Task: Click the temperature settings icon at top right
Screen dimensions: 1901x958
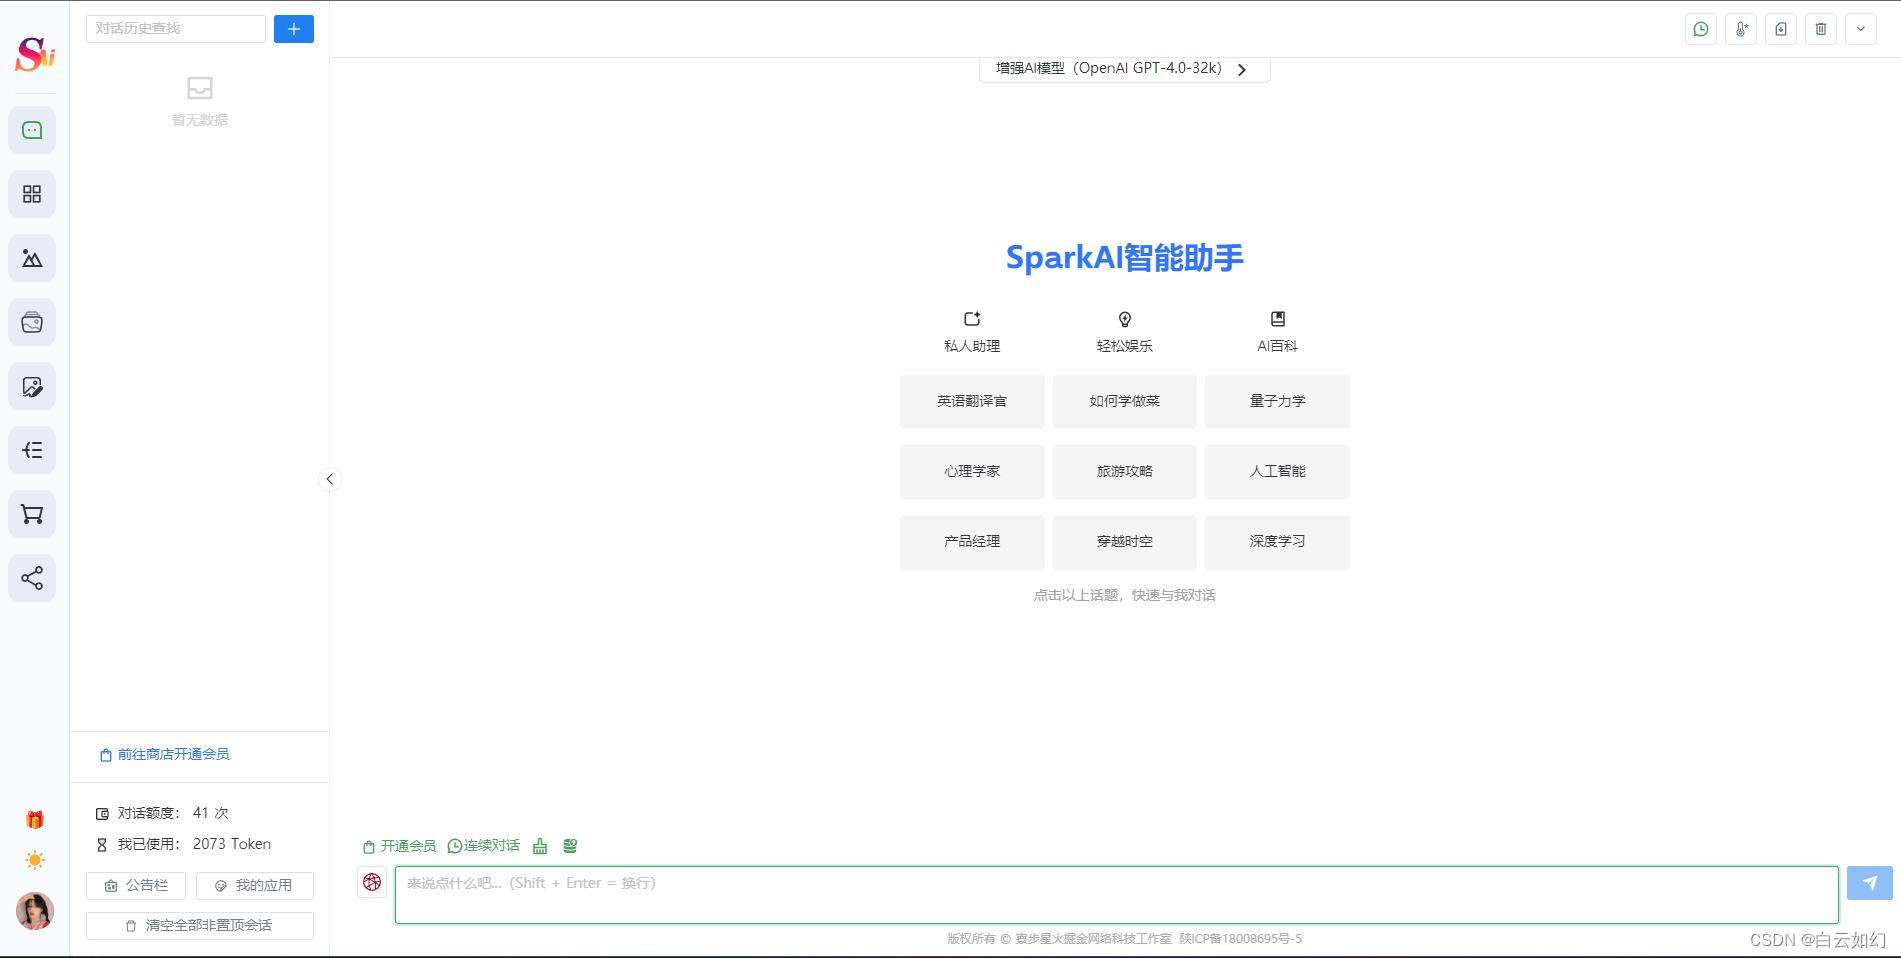Action: point(1741,29)
